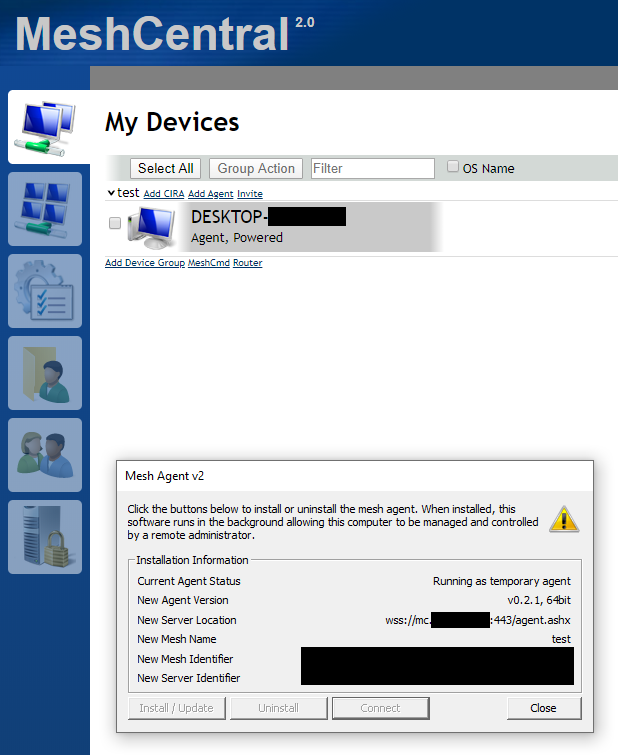Open the Router link

(x=248, y=263)
